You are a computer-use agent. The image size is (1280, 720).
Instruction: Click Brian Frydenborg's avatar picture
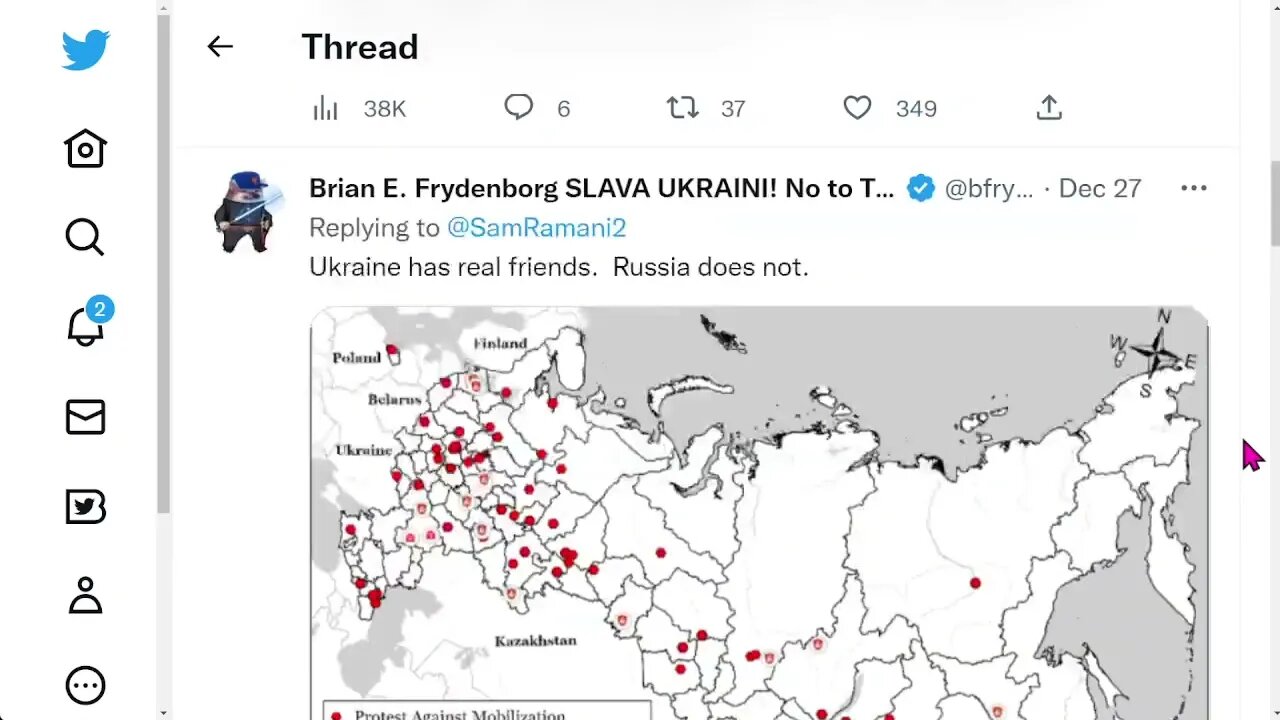(245, 211)
